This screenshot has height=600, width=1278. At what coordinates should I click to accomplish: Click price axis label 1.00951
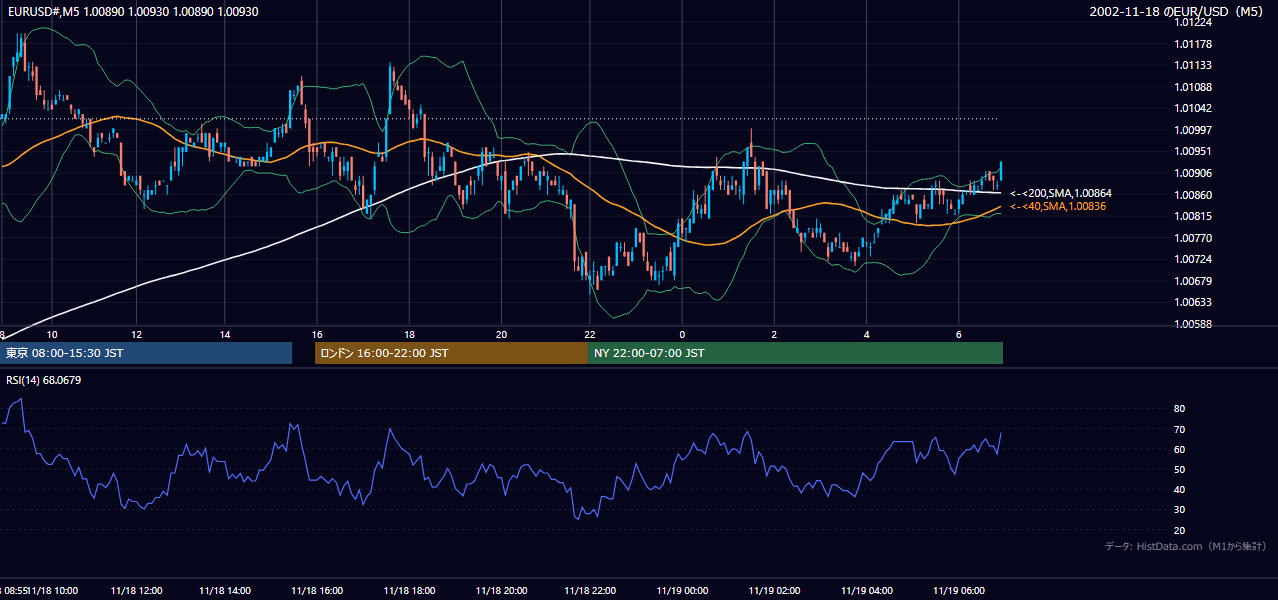1192,151
